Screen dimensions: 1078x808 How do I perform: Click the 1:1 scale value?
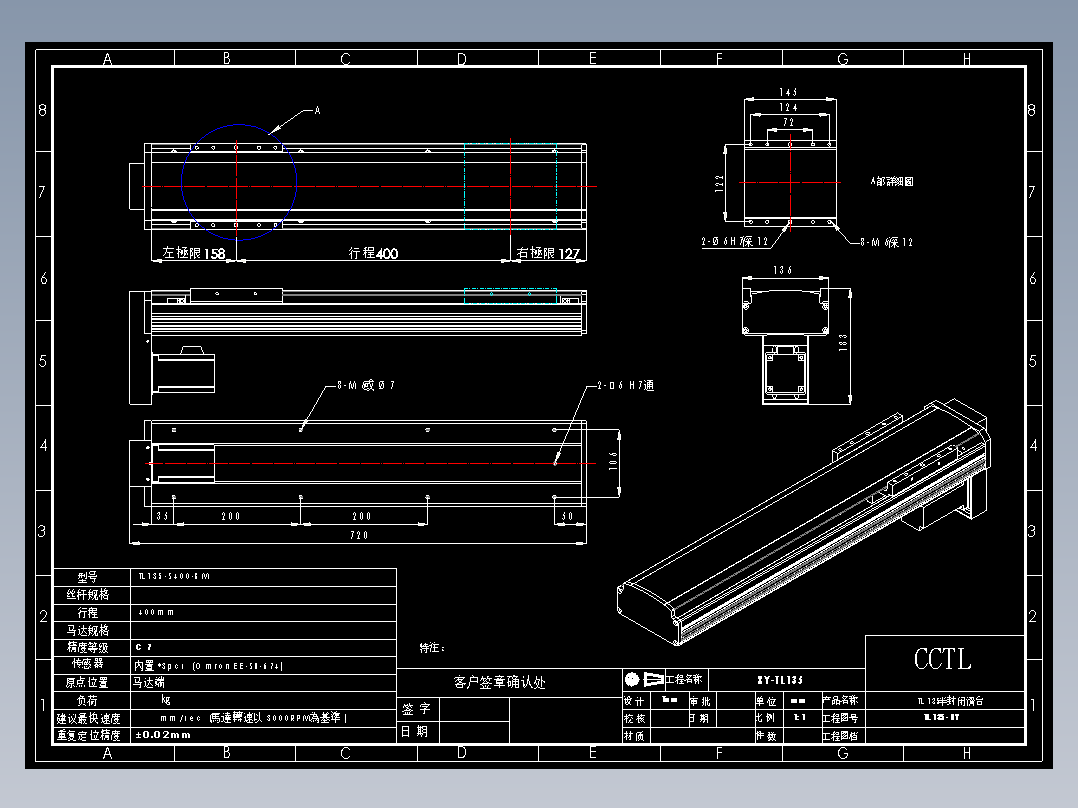pos(800,717)
